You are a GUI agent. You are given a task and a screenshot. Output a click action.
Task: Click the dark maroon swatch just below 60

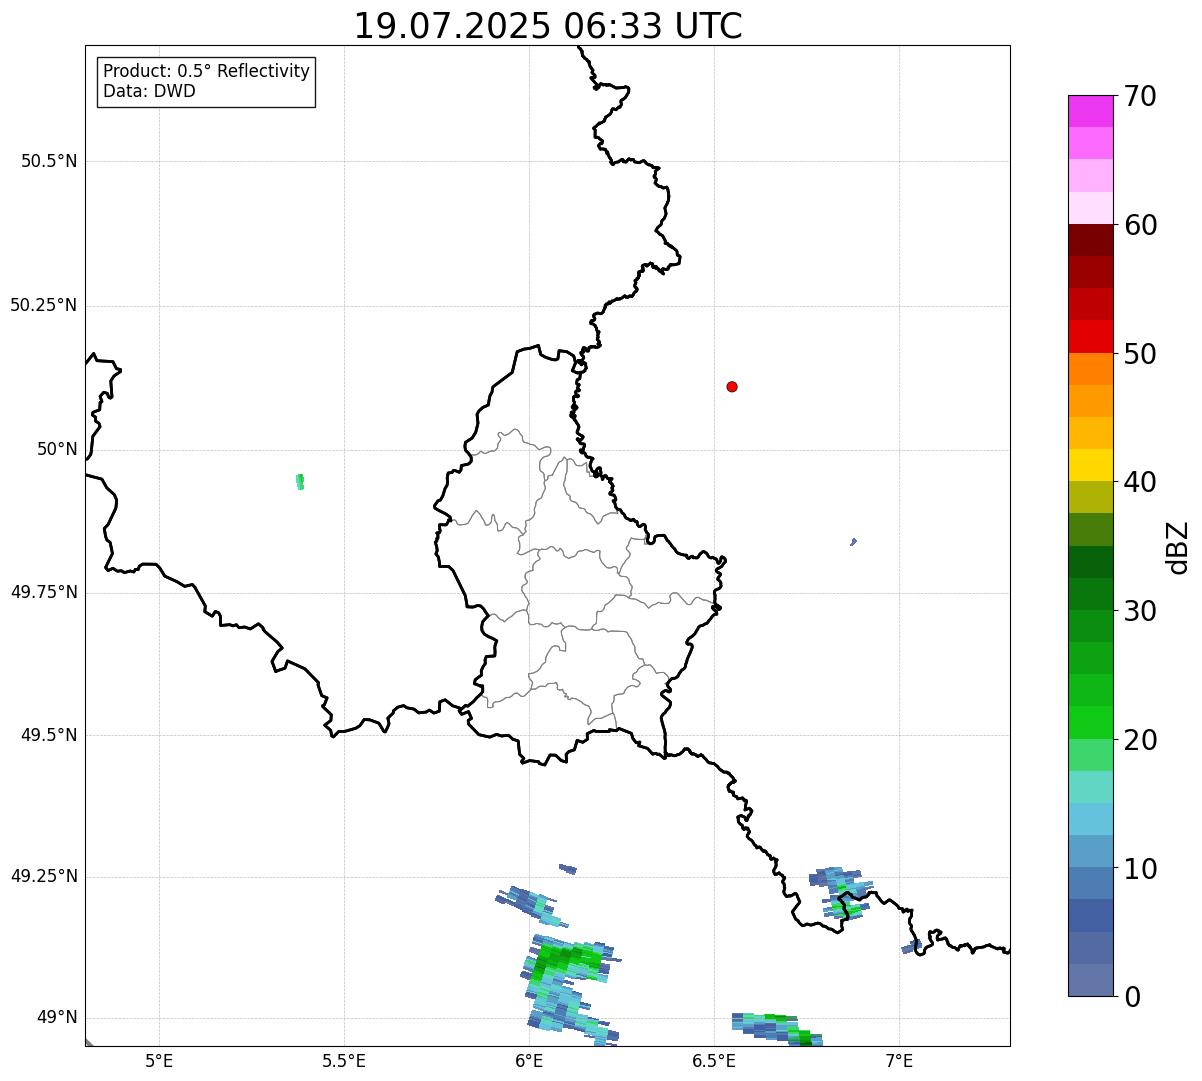(1090, 240)
